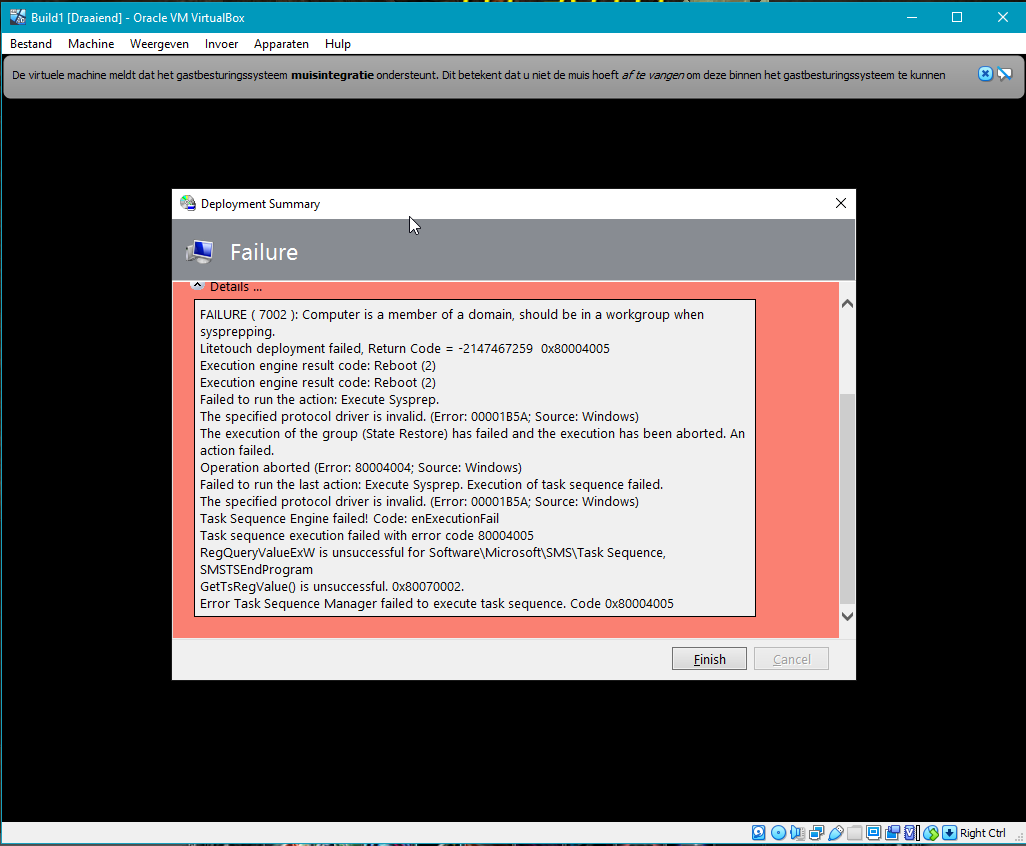1026x846 pixels.
Task: Click the VirtualBox window title icon
Action: point(18,17)
